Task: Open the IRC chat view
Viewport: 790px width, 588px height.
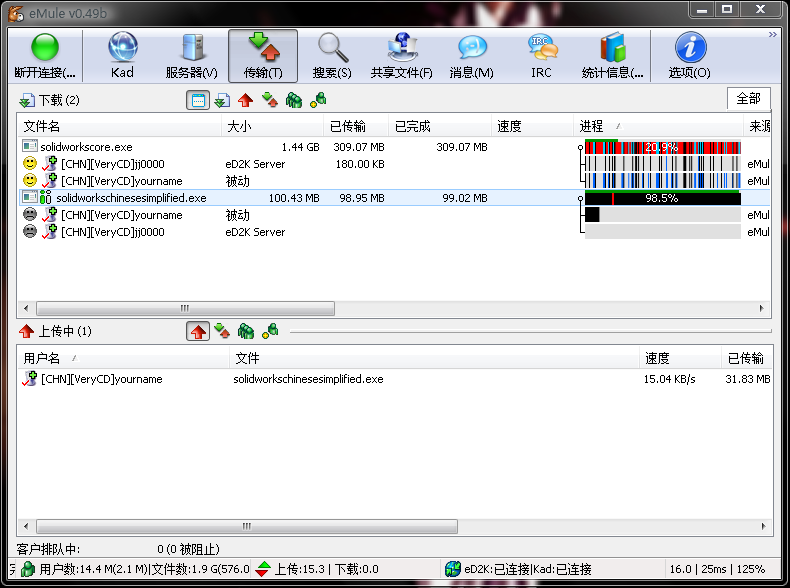Action: click(541, 55)
